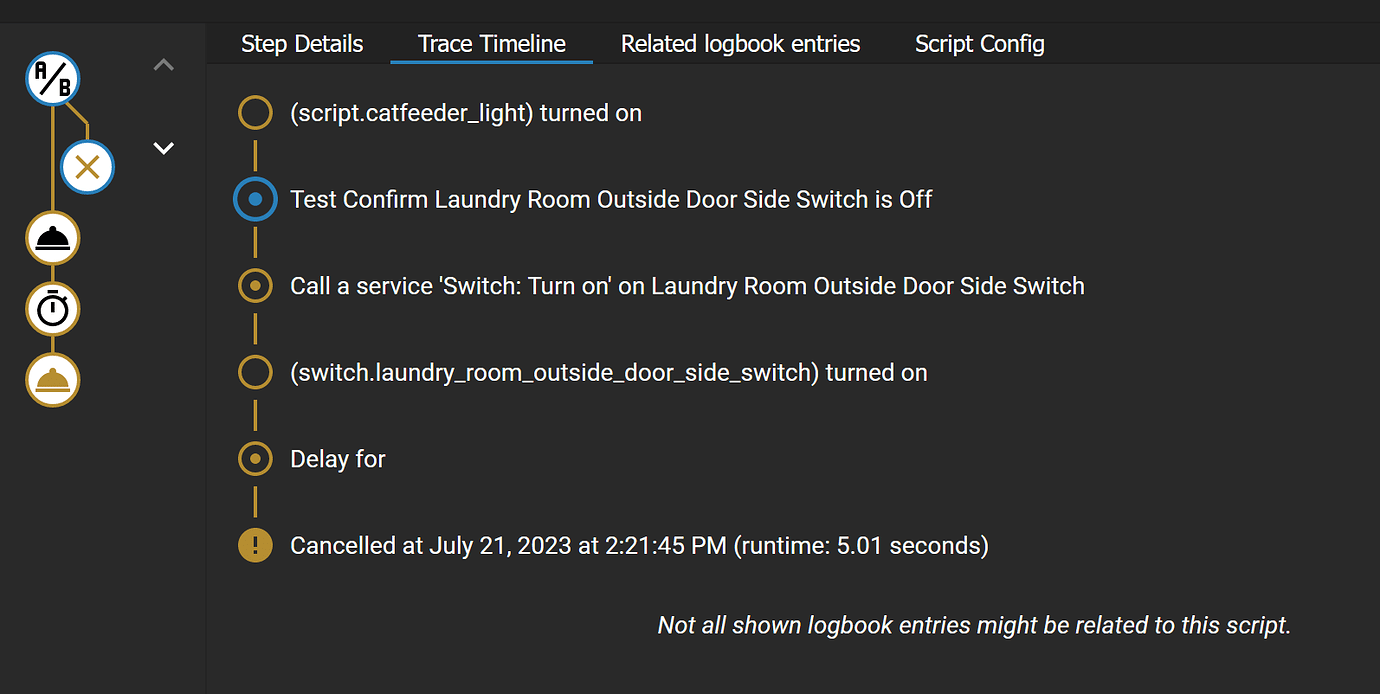The width and height of the screenshot is (1380, 694).
Task: Click the down chevron to view next trace
Action: pos(163,147)
